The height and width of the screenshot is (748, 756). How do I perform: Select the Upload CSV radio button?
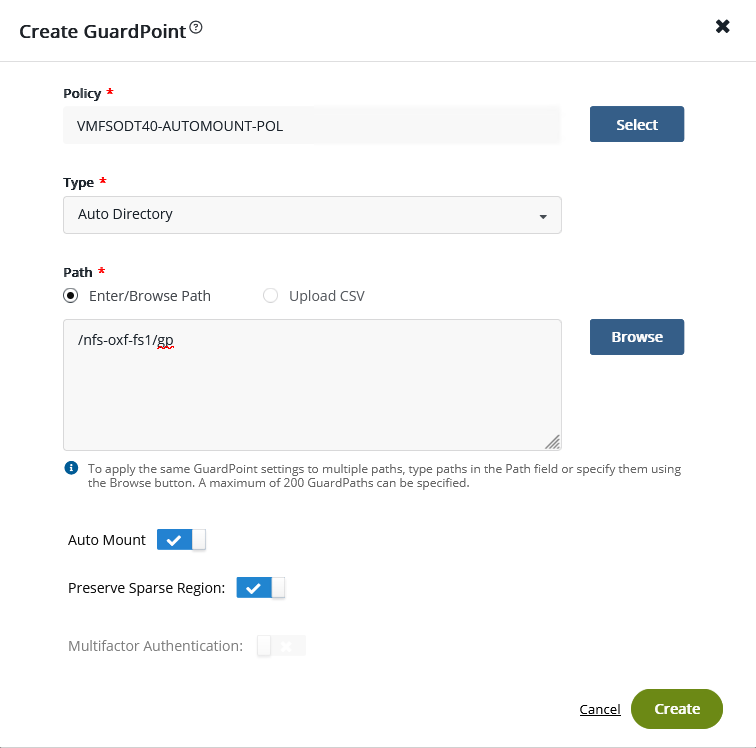270,296
